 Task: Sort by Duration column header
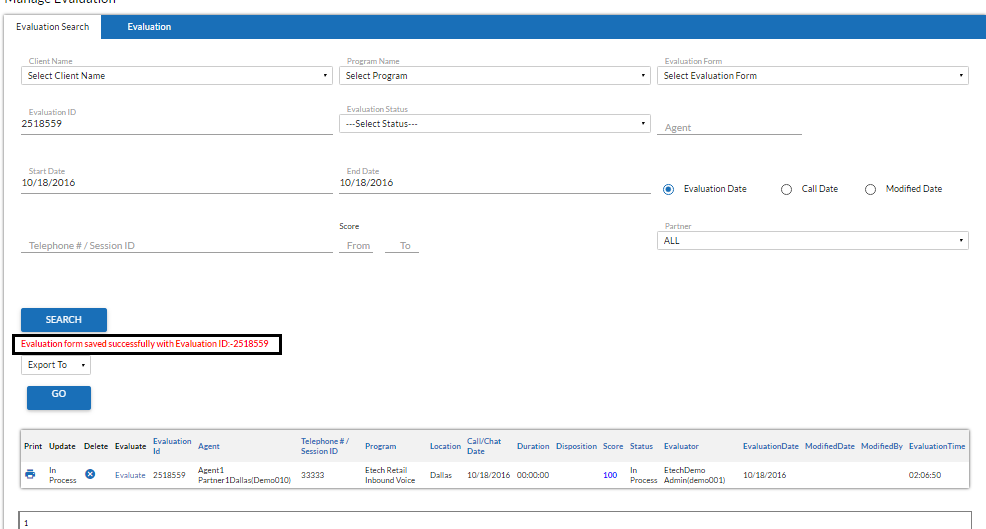(x=533, y=446)
